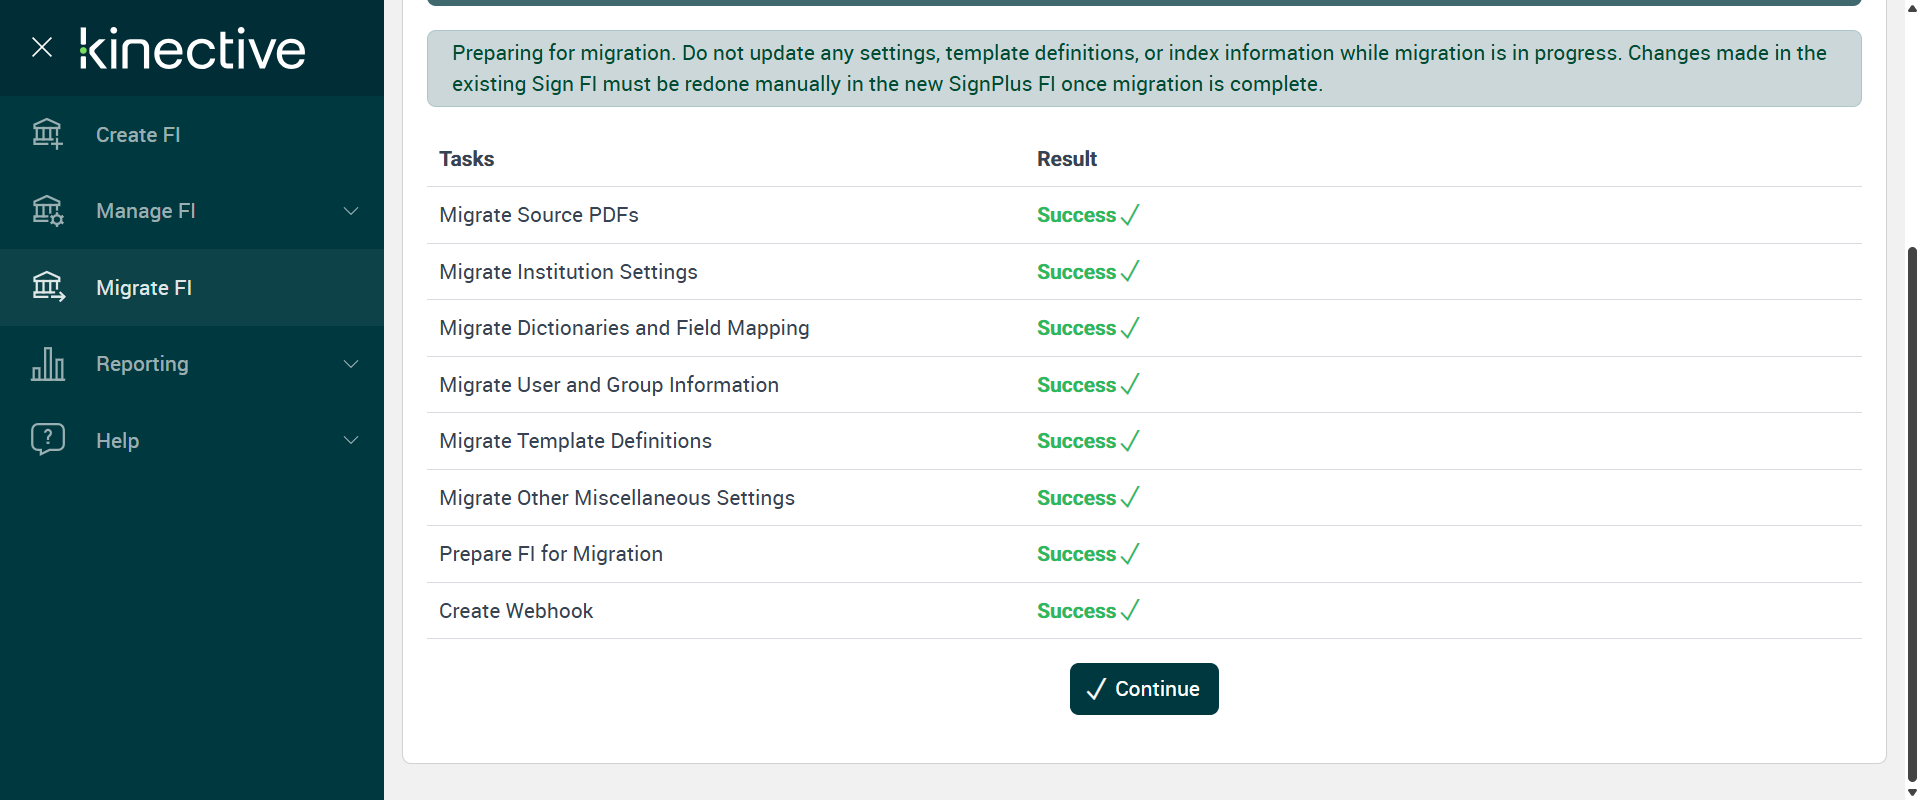Expand the Reporting submenu chevron
This screenshot has width=1920, height=800.
[x=351, y=364]
